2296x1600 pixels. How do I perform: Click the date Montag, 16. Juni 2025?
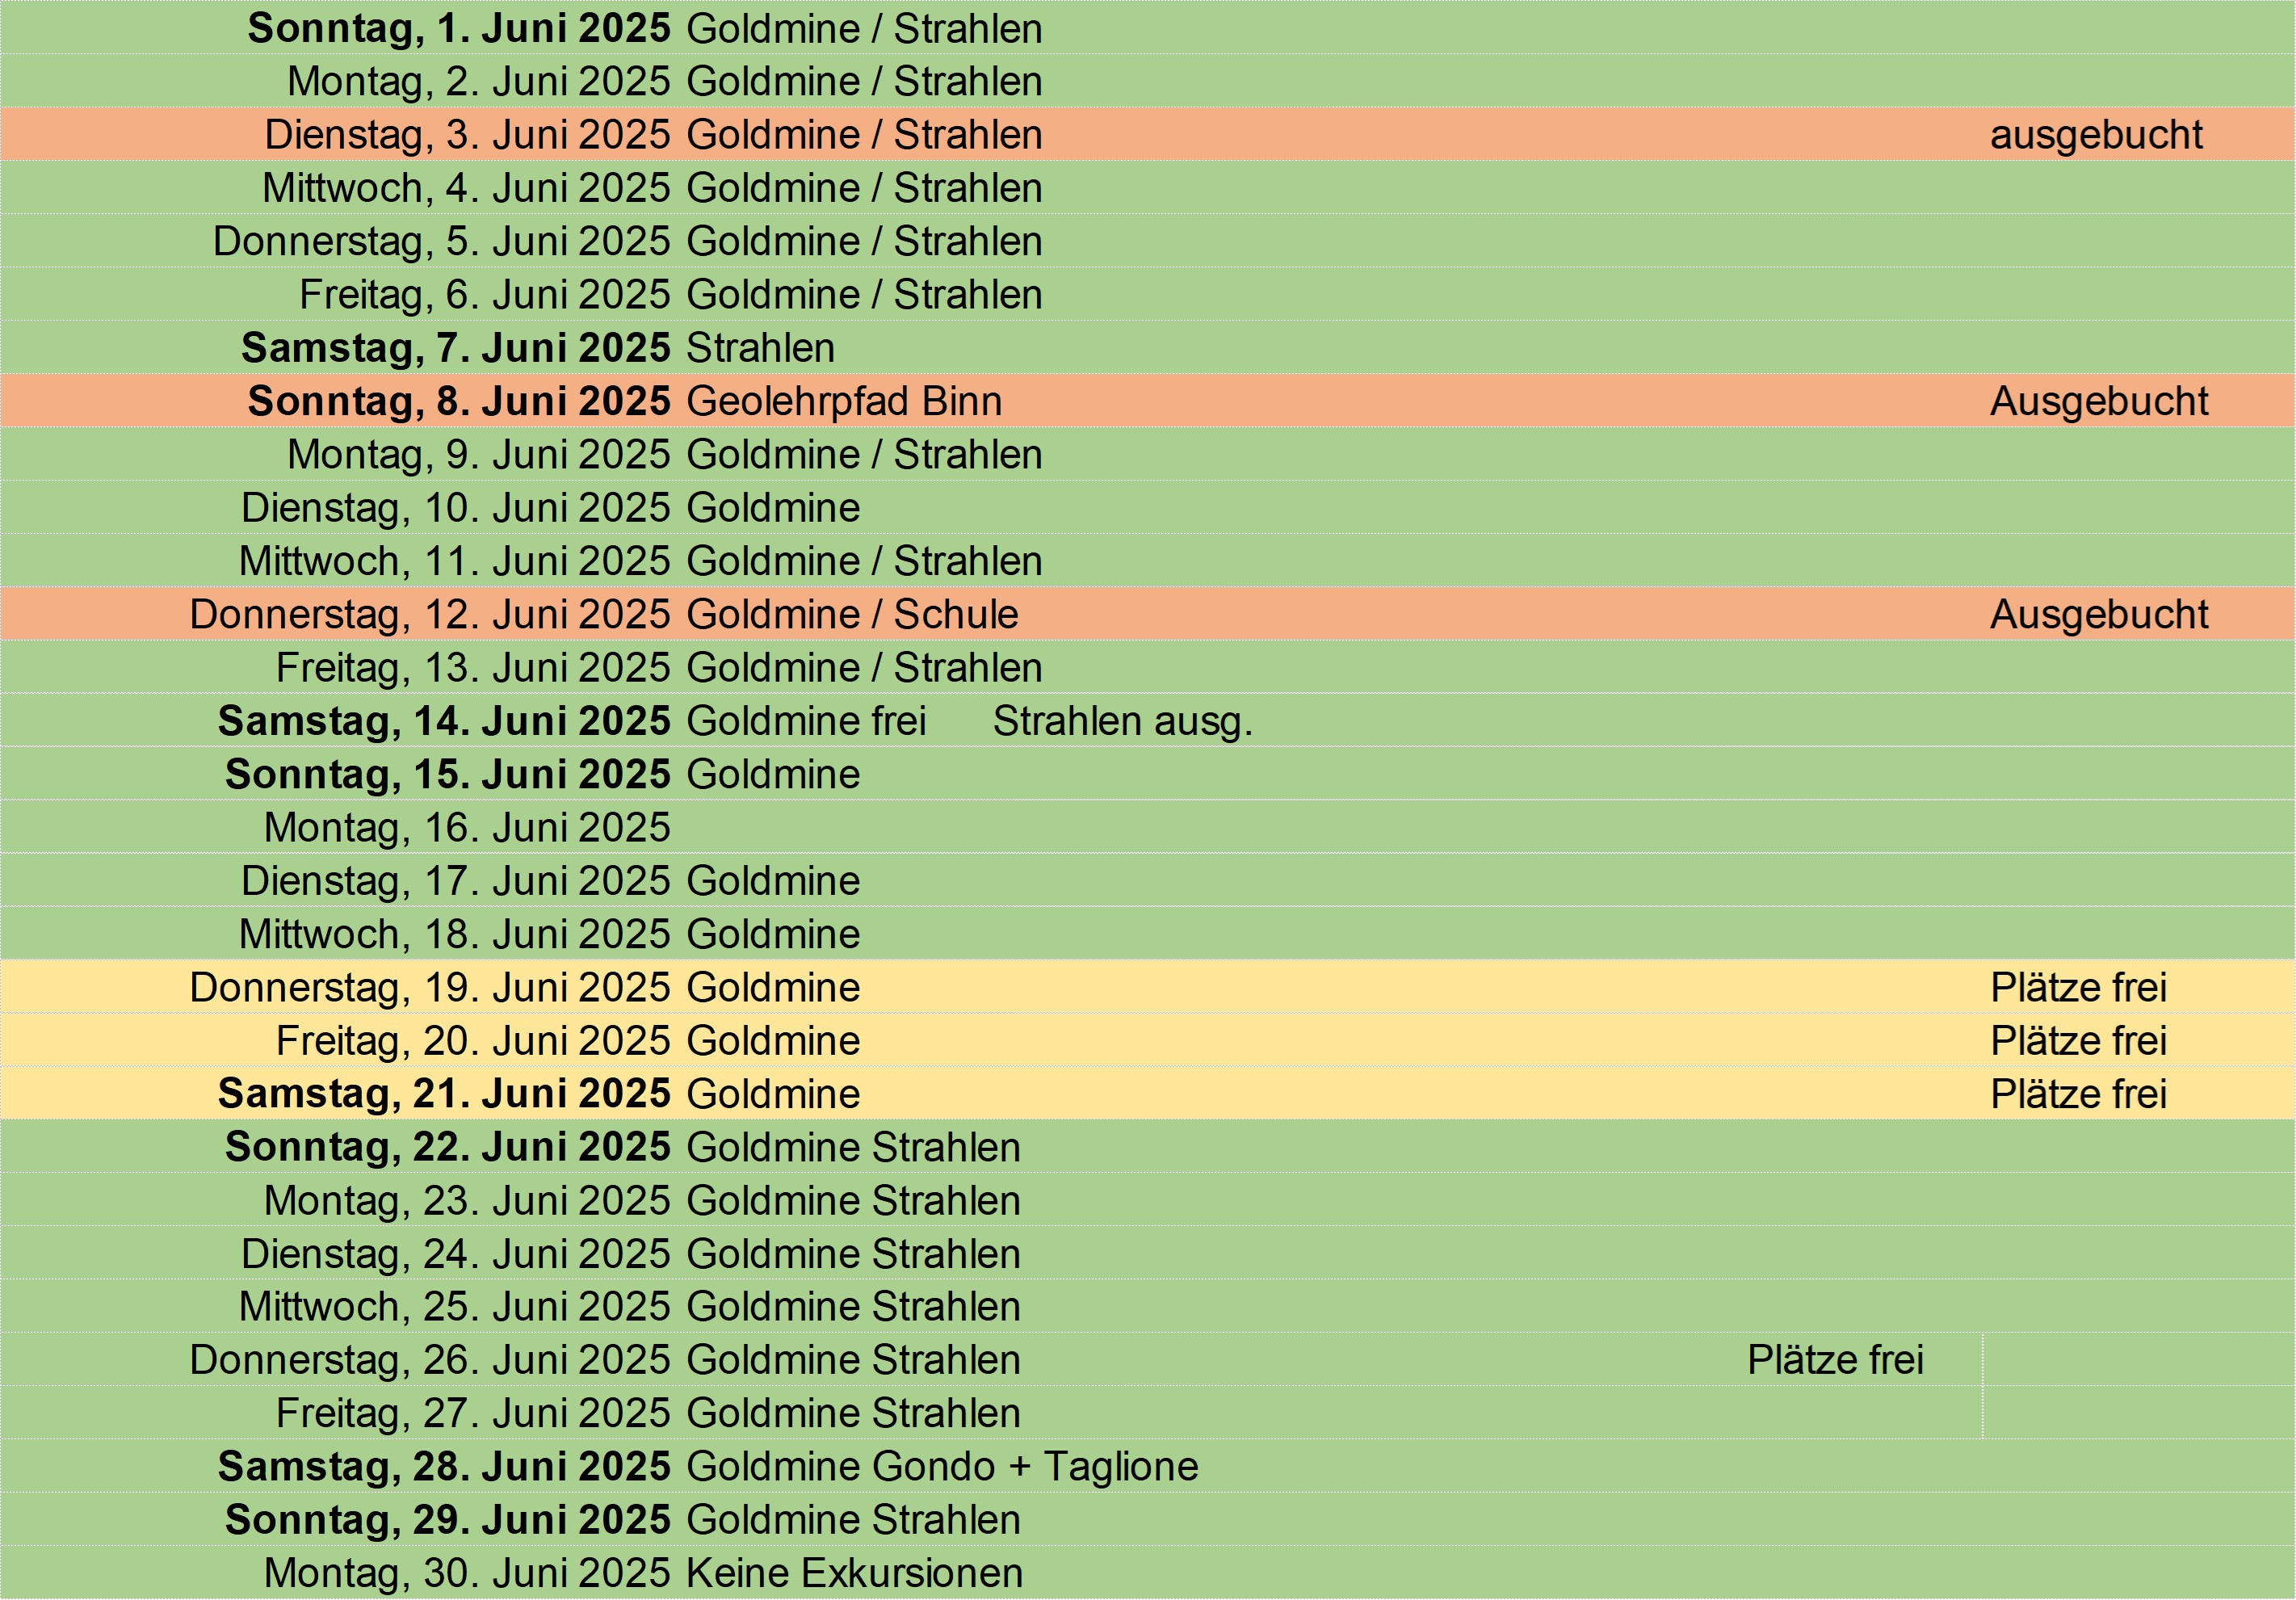click(467, 828)
